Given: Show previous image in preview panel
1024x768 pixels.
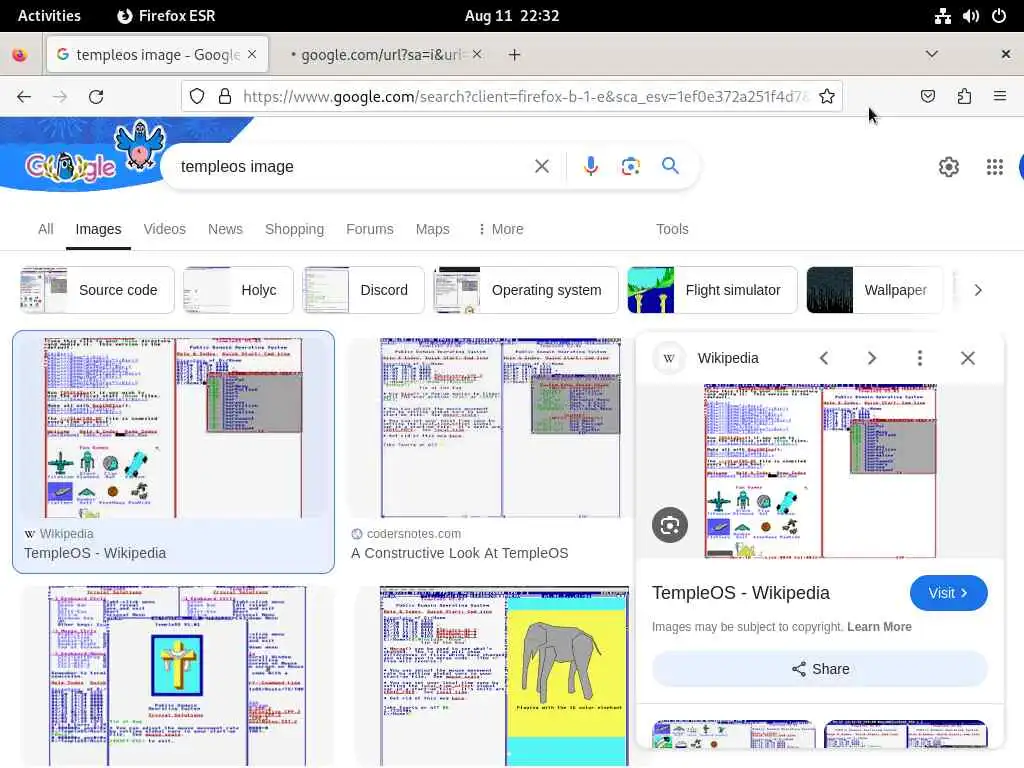Looking at the screenshot, I should (824, 358).
